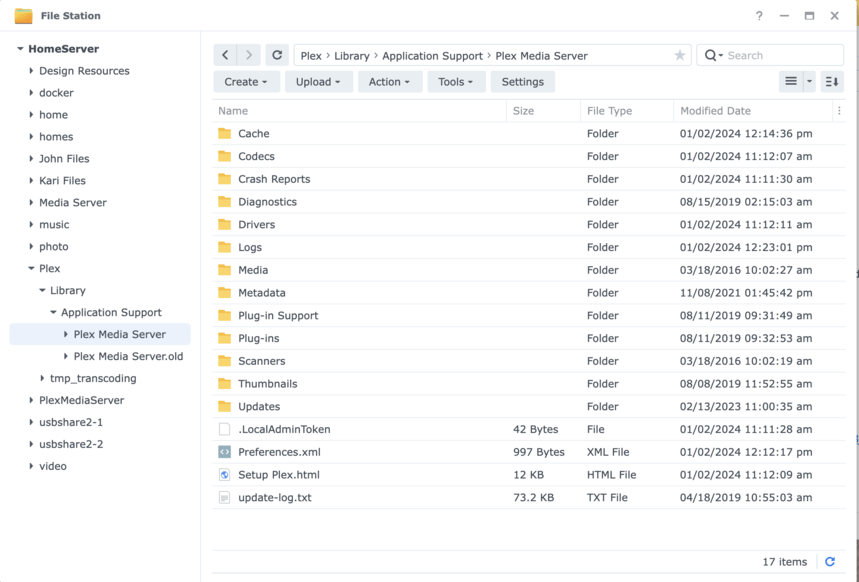
Task: Expand the video tree node
Action: (x=31, y=466)
